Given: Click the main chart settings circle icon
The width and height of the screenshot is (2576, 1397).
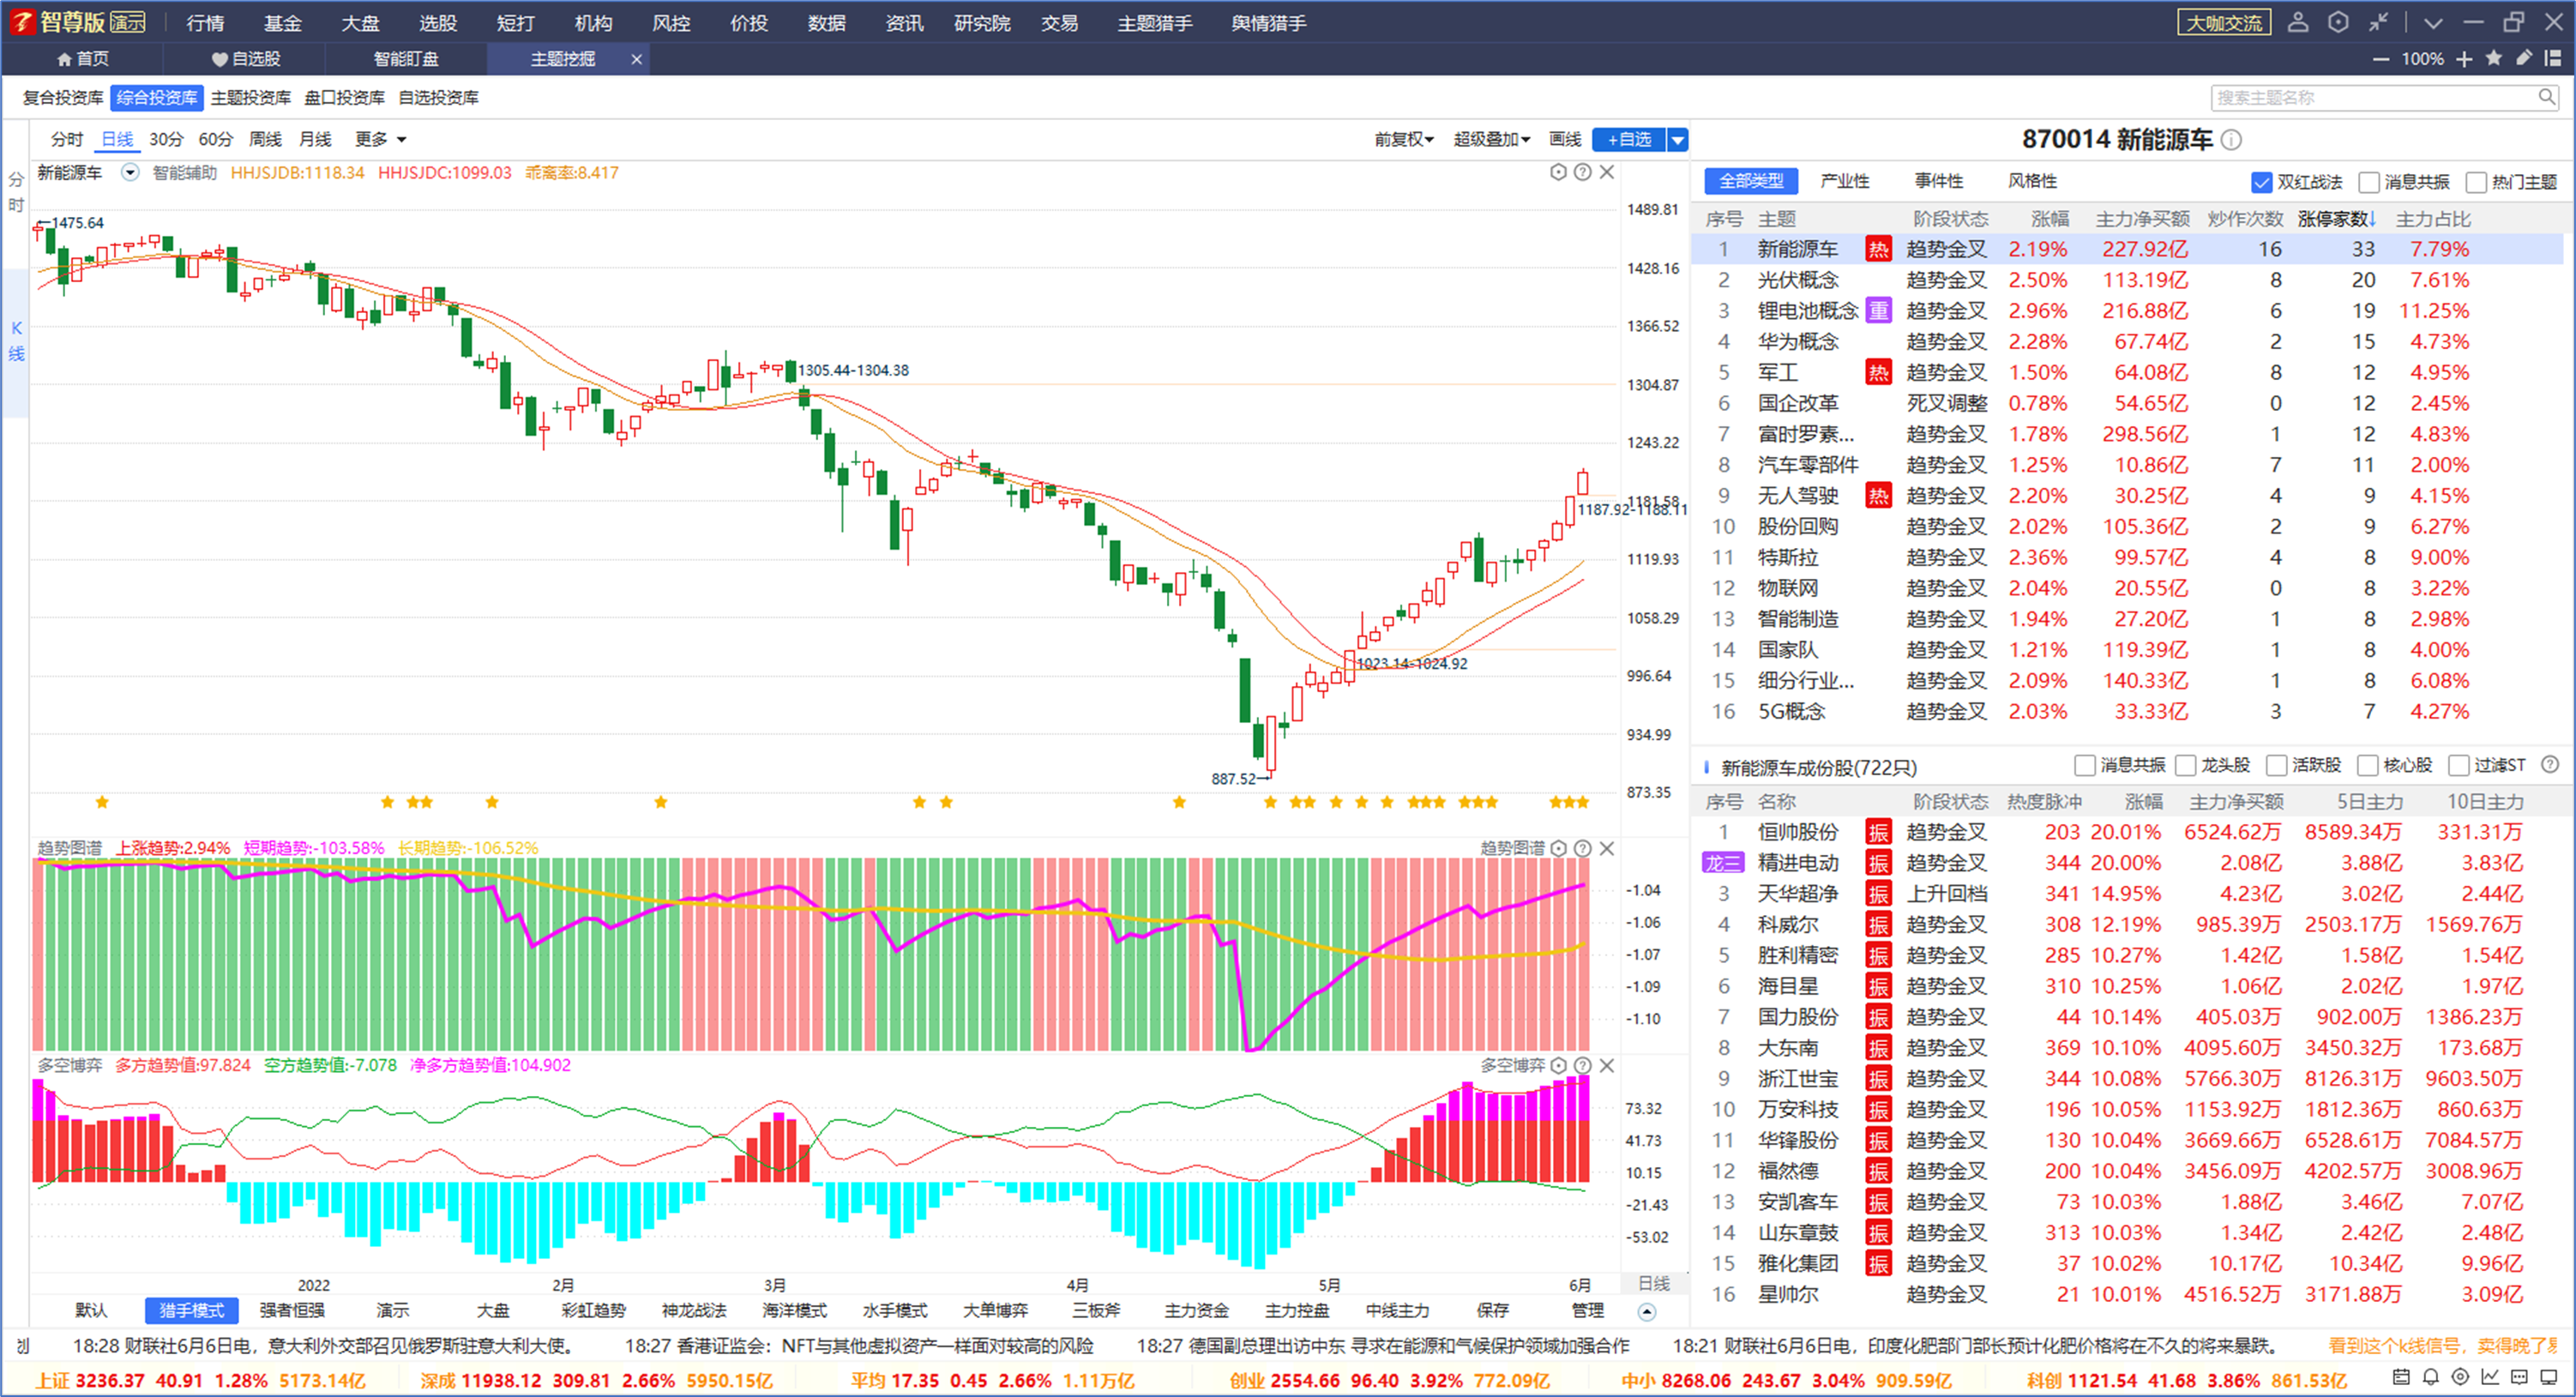Looking at the screenshot, I should pyautogui.click(x=1558, y=172).
